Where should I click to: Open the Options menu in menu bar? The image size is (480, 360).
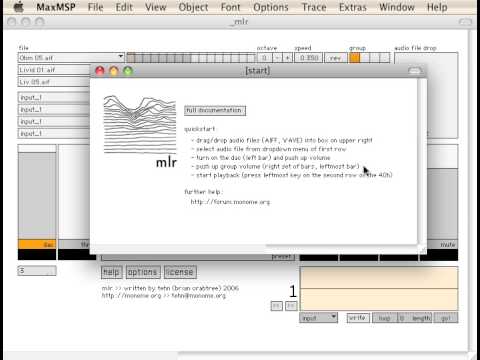(271, 7)
